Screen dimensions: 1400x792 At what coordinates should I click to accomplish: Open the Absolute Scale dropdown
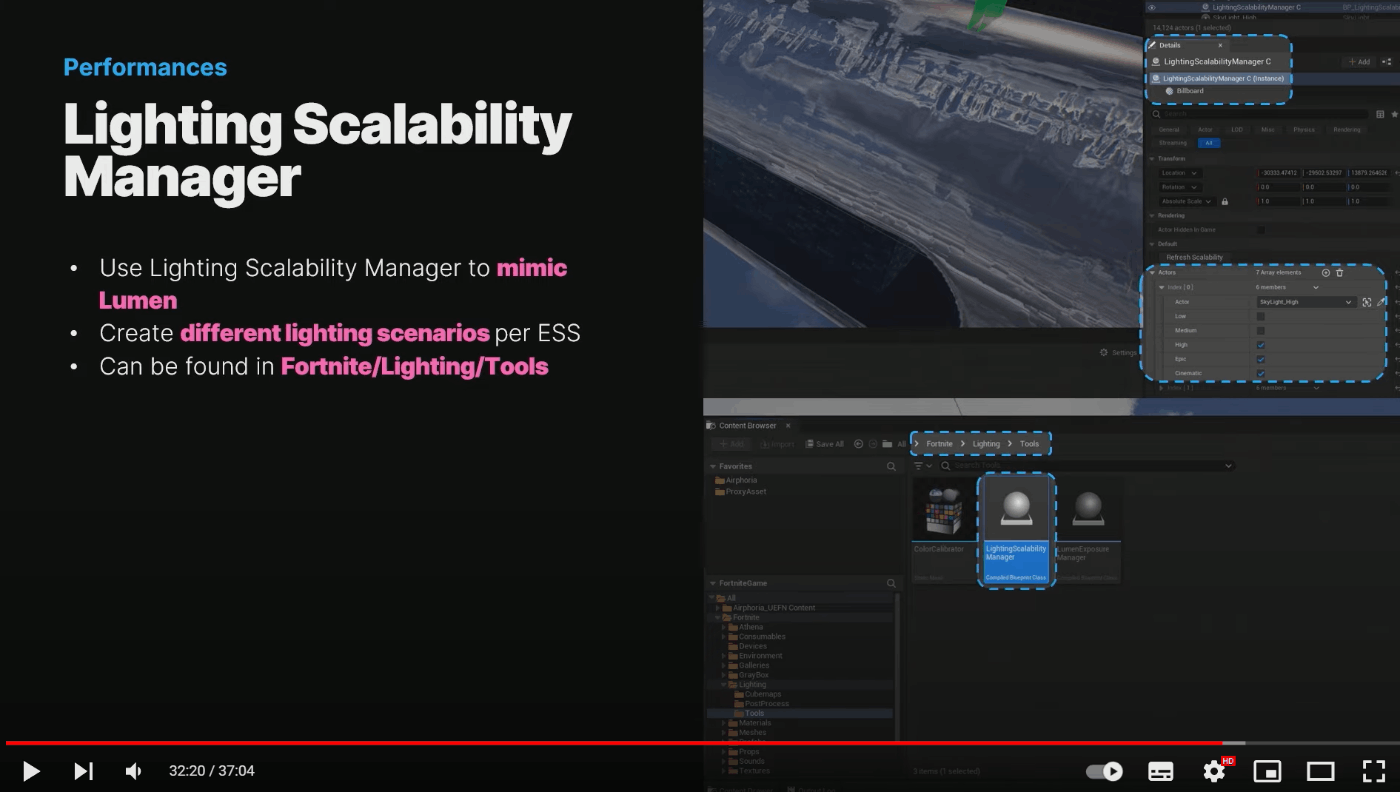click(1187, 201)
